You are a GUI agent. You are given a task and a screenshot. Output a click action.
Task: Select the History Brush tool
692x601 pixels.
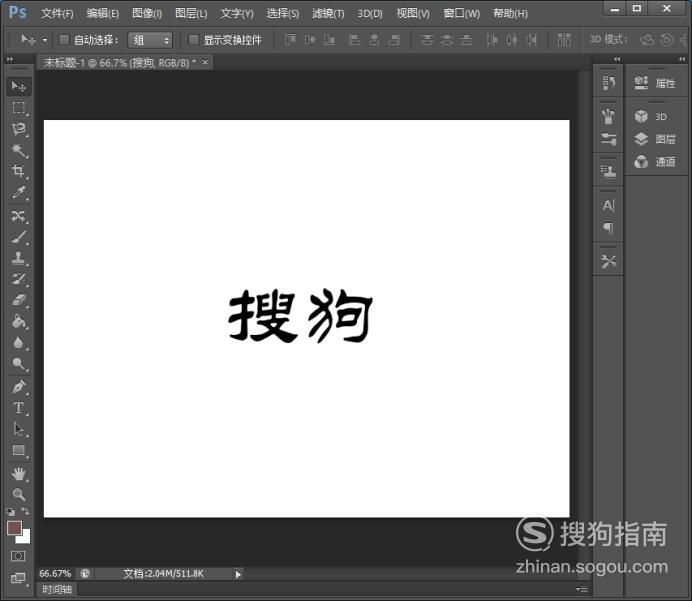(19, 279)
